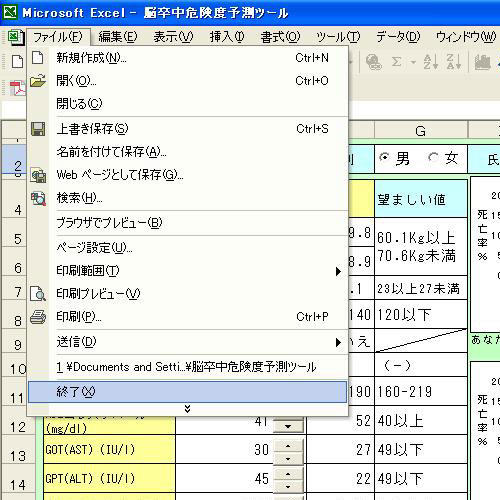
Task: Click the Web page save icon
Action: [39, 175]
